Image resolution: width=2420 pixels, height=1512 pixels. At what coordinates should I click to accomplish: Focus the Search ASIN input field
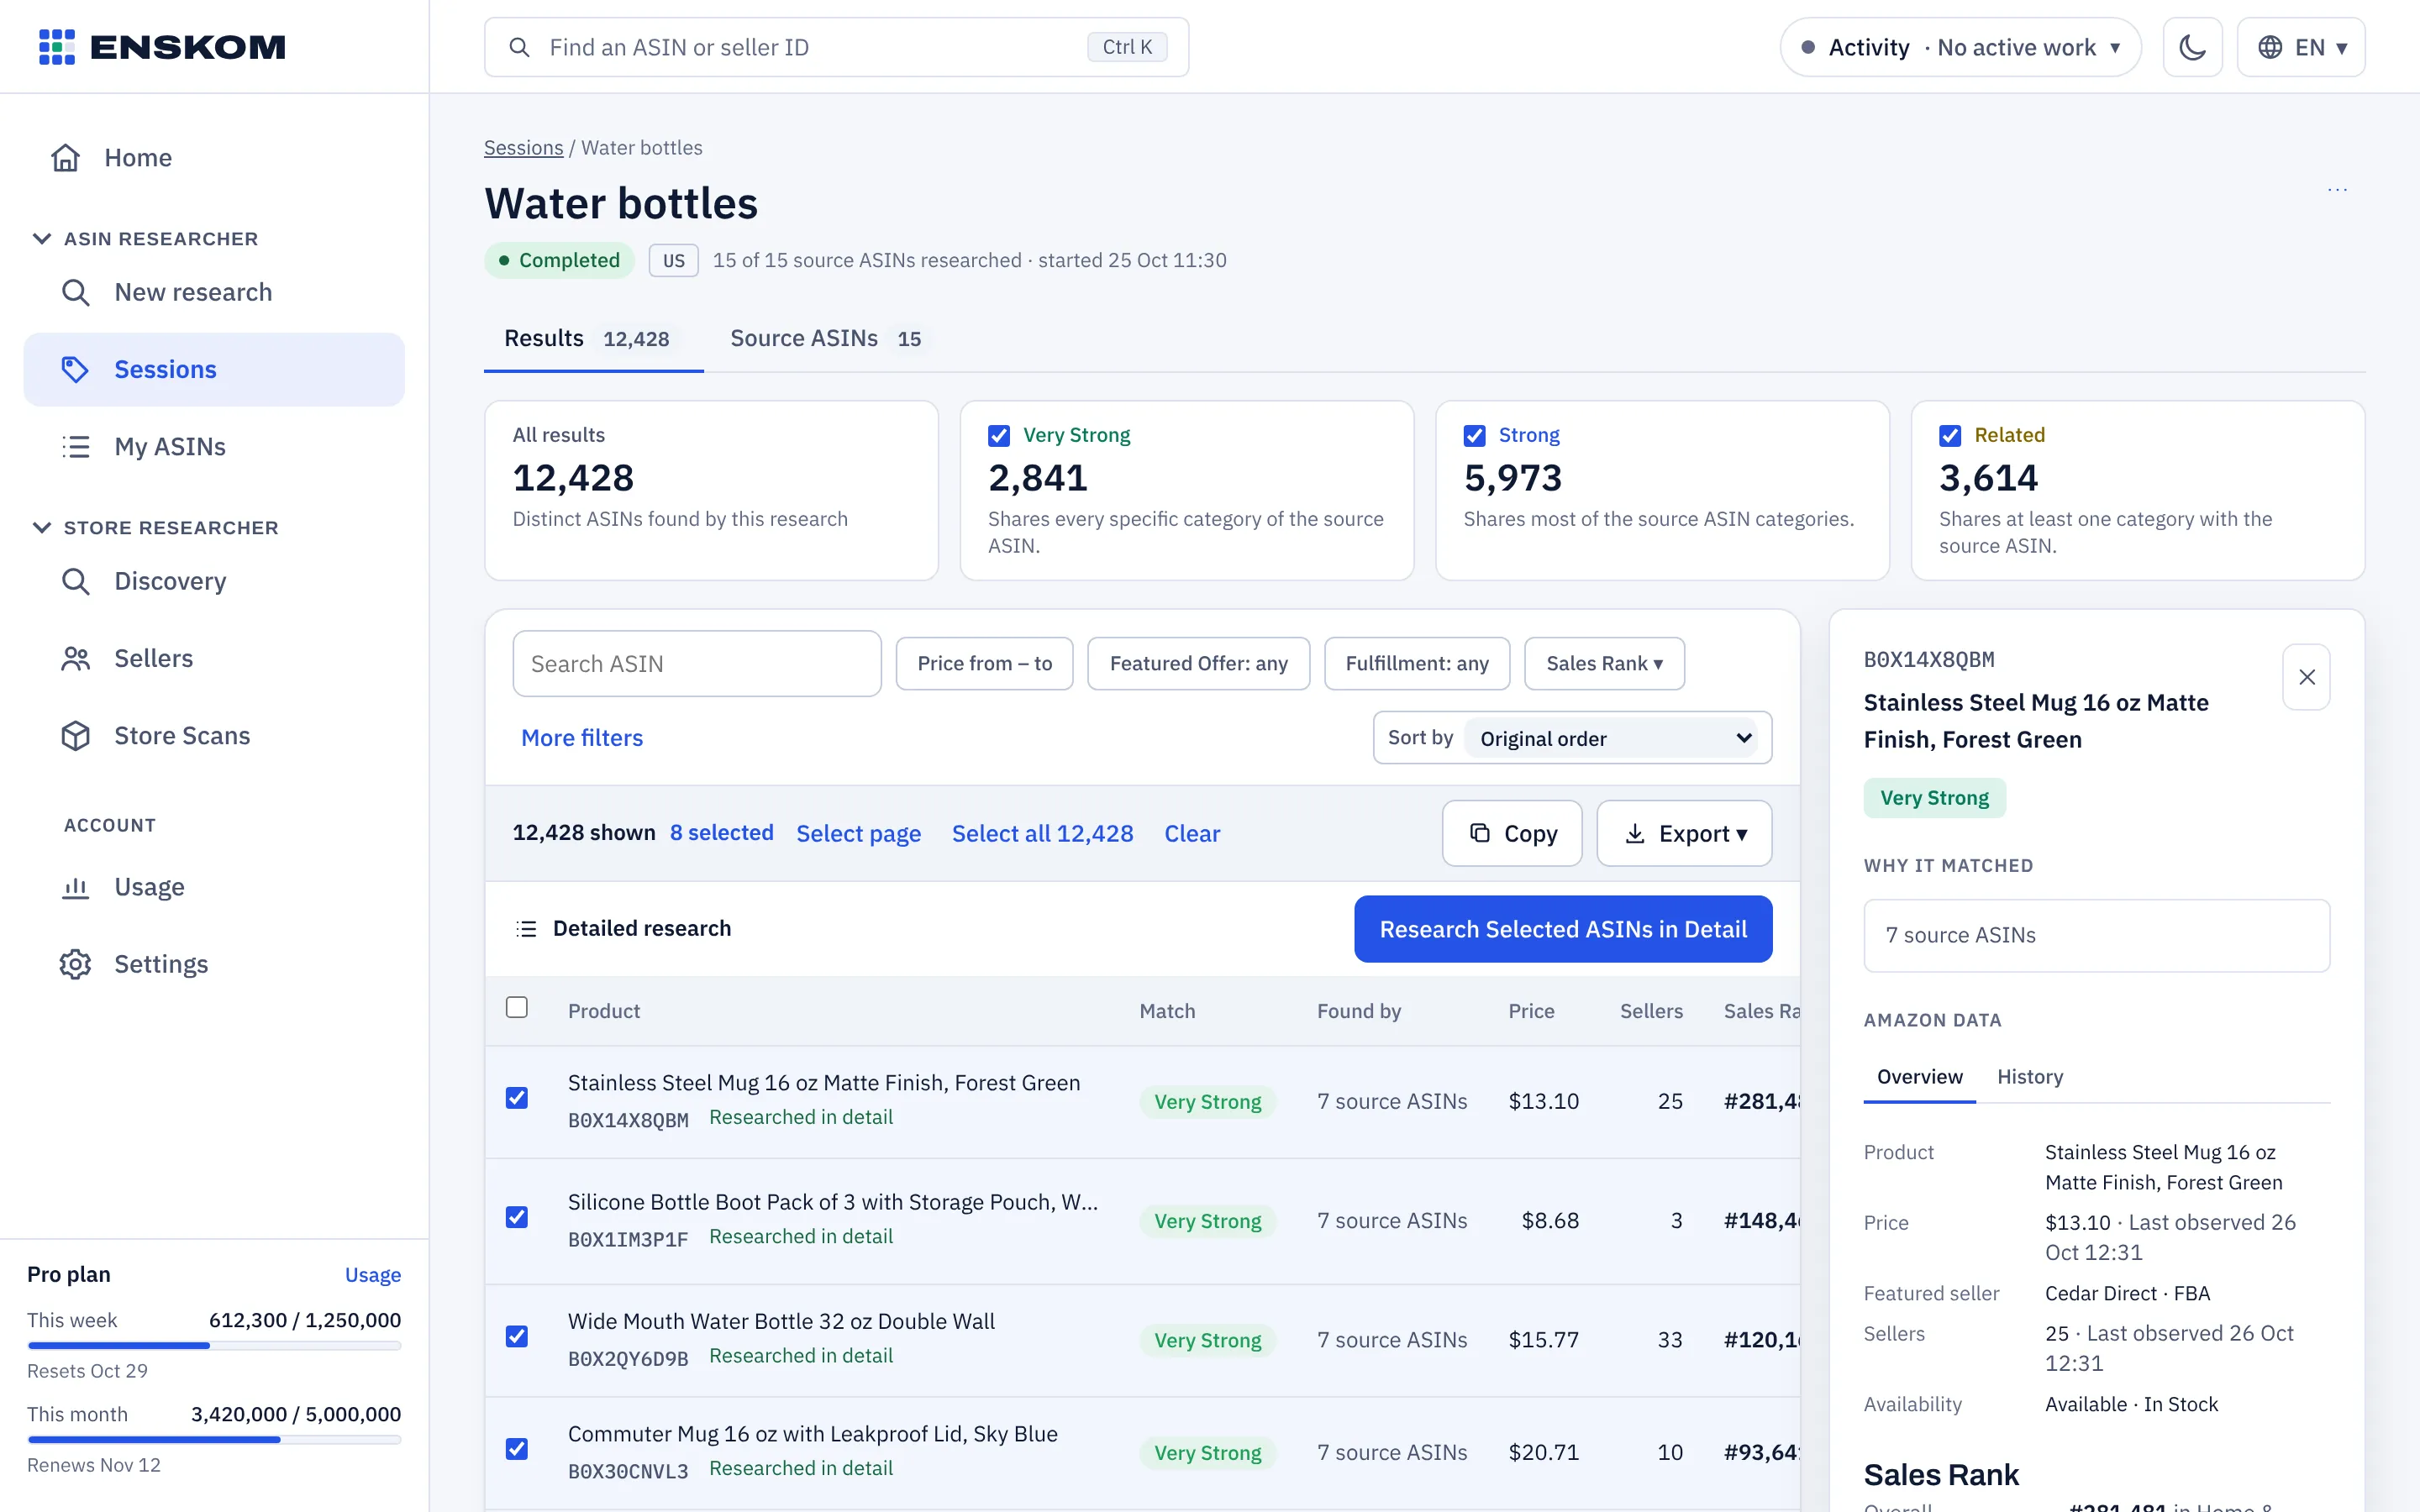click(697, 663)
